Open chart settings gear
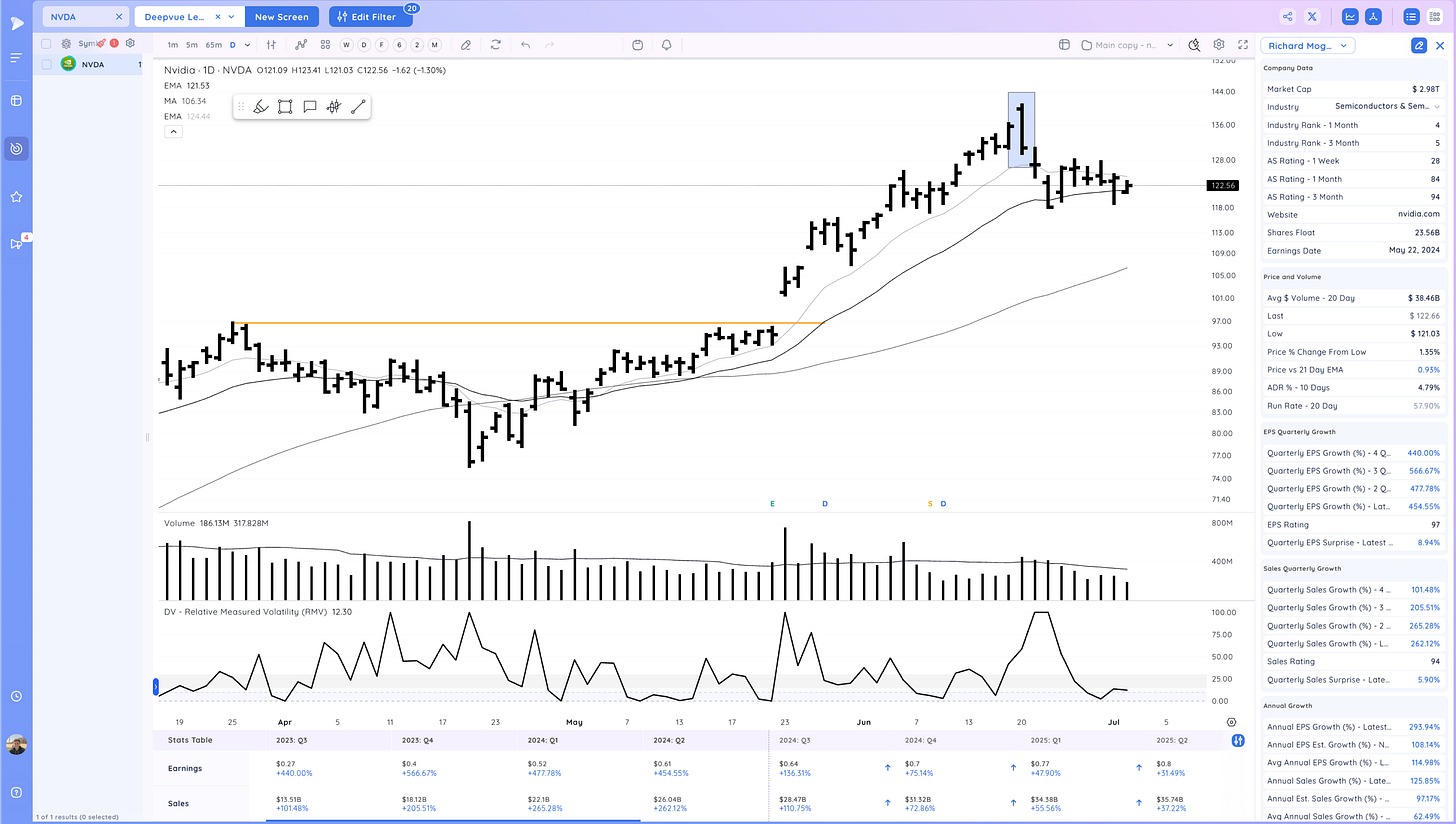Screen dimensions: 1456x824 tap(1219, 45)
